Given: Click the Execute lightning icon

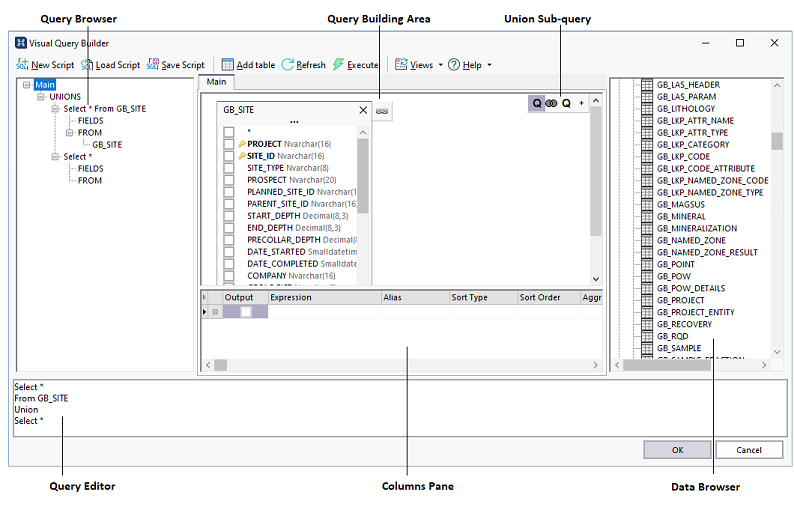Looking at the screenshot, I should [338, 64].
